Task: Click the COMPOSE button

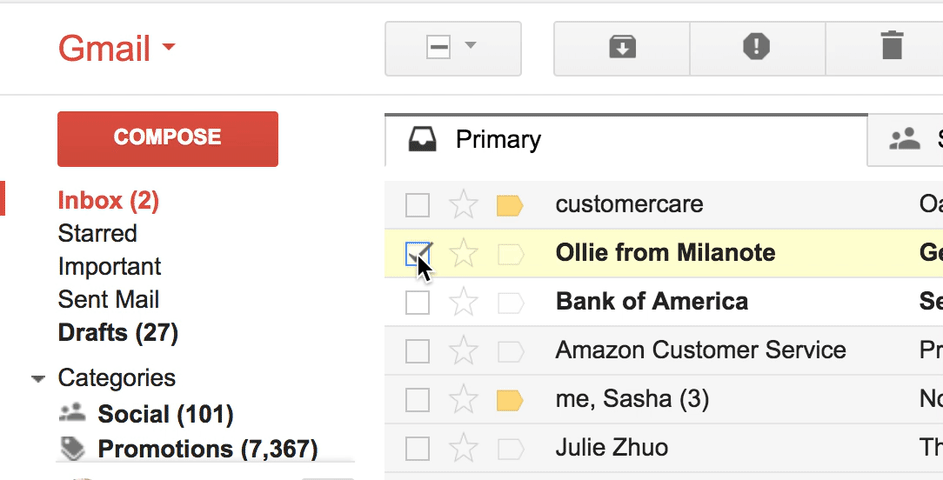Action: point(168,138)
